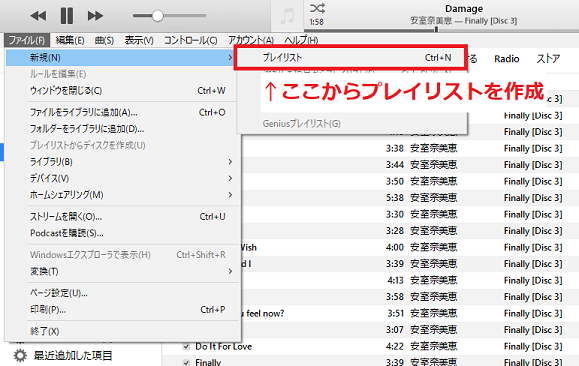Click the music note album artwork
Viewport: 579px width, 366px height.
tap(287, 16)
